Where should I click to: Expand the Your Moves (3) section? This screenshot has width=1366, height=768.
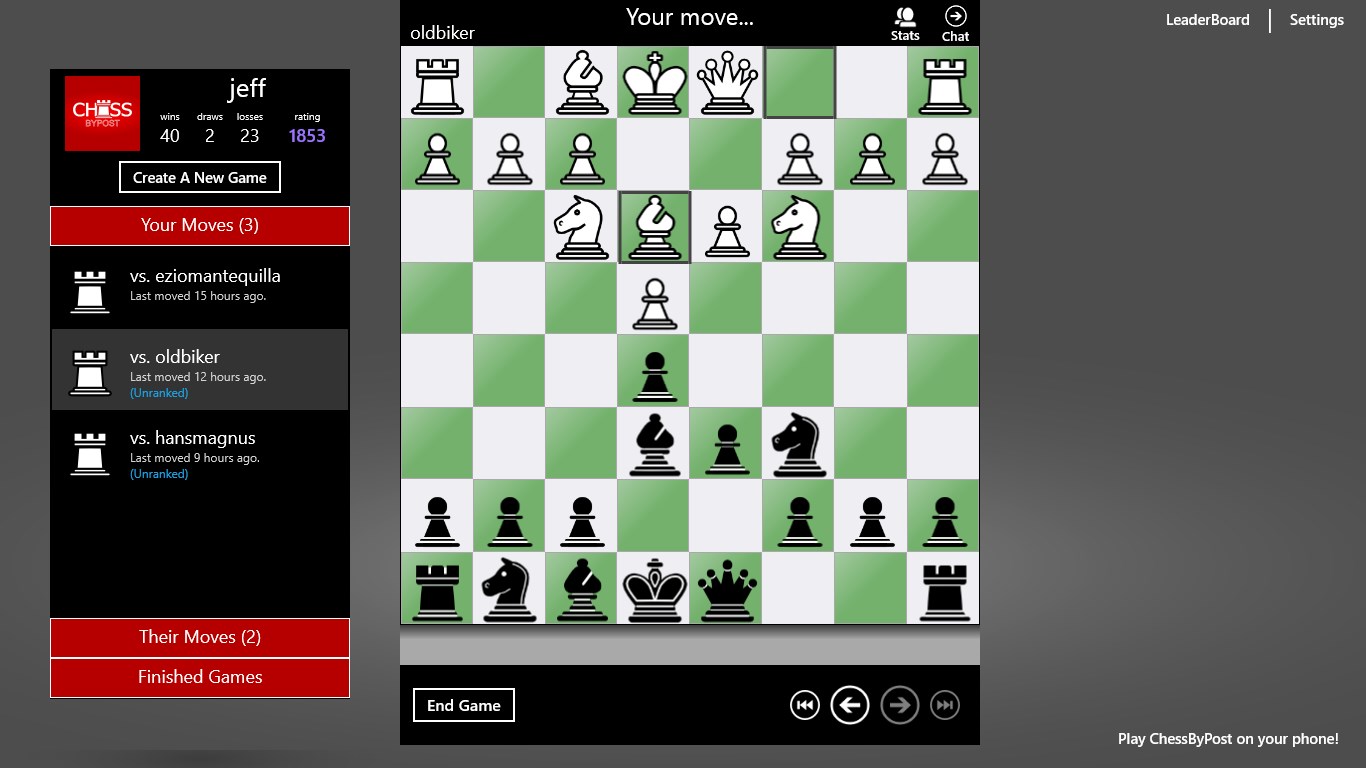coord(200,226)
